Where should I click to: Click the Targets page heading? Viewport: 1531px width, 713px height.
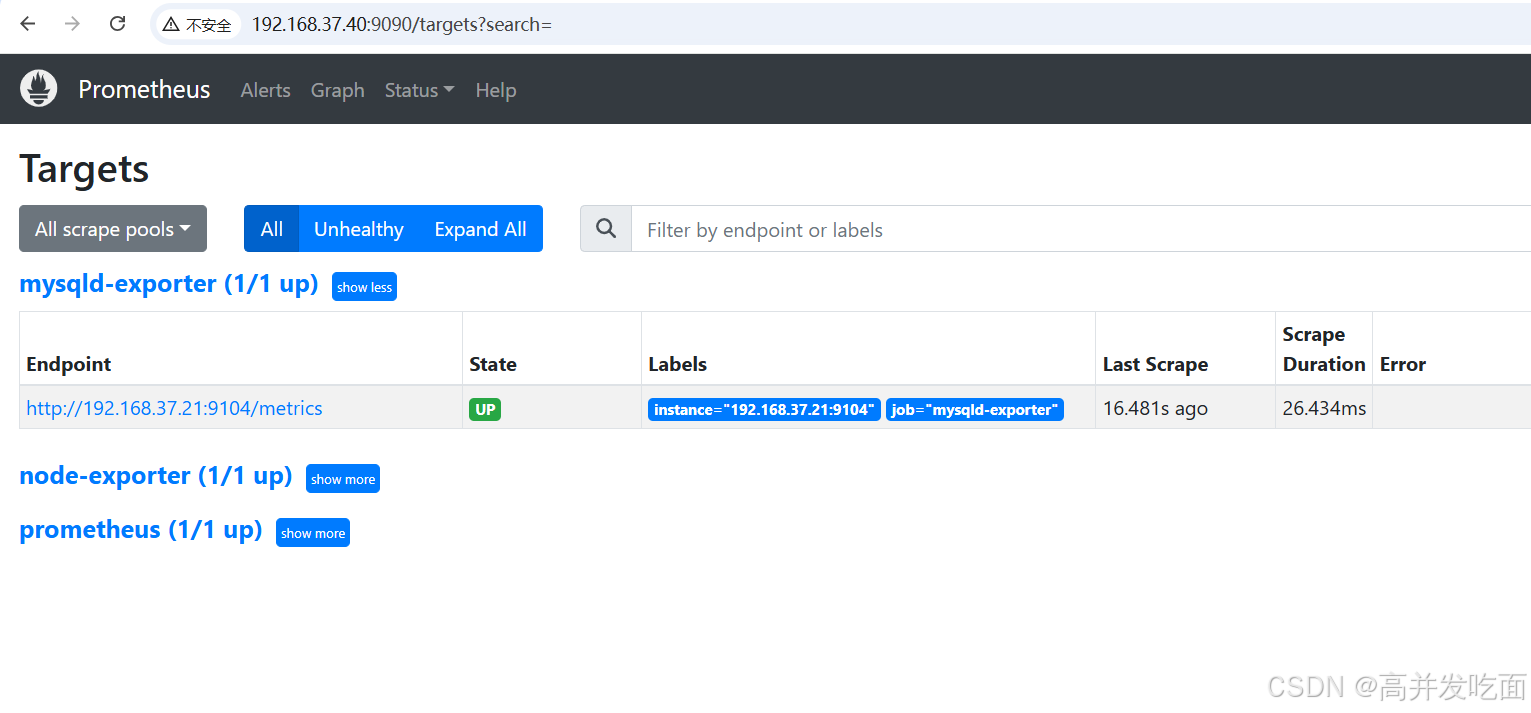click(84, 169)
